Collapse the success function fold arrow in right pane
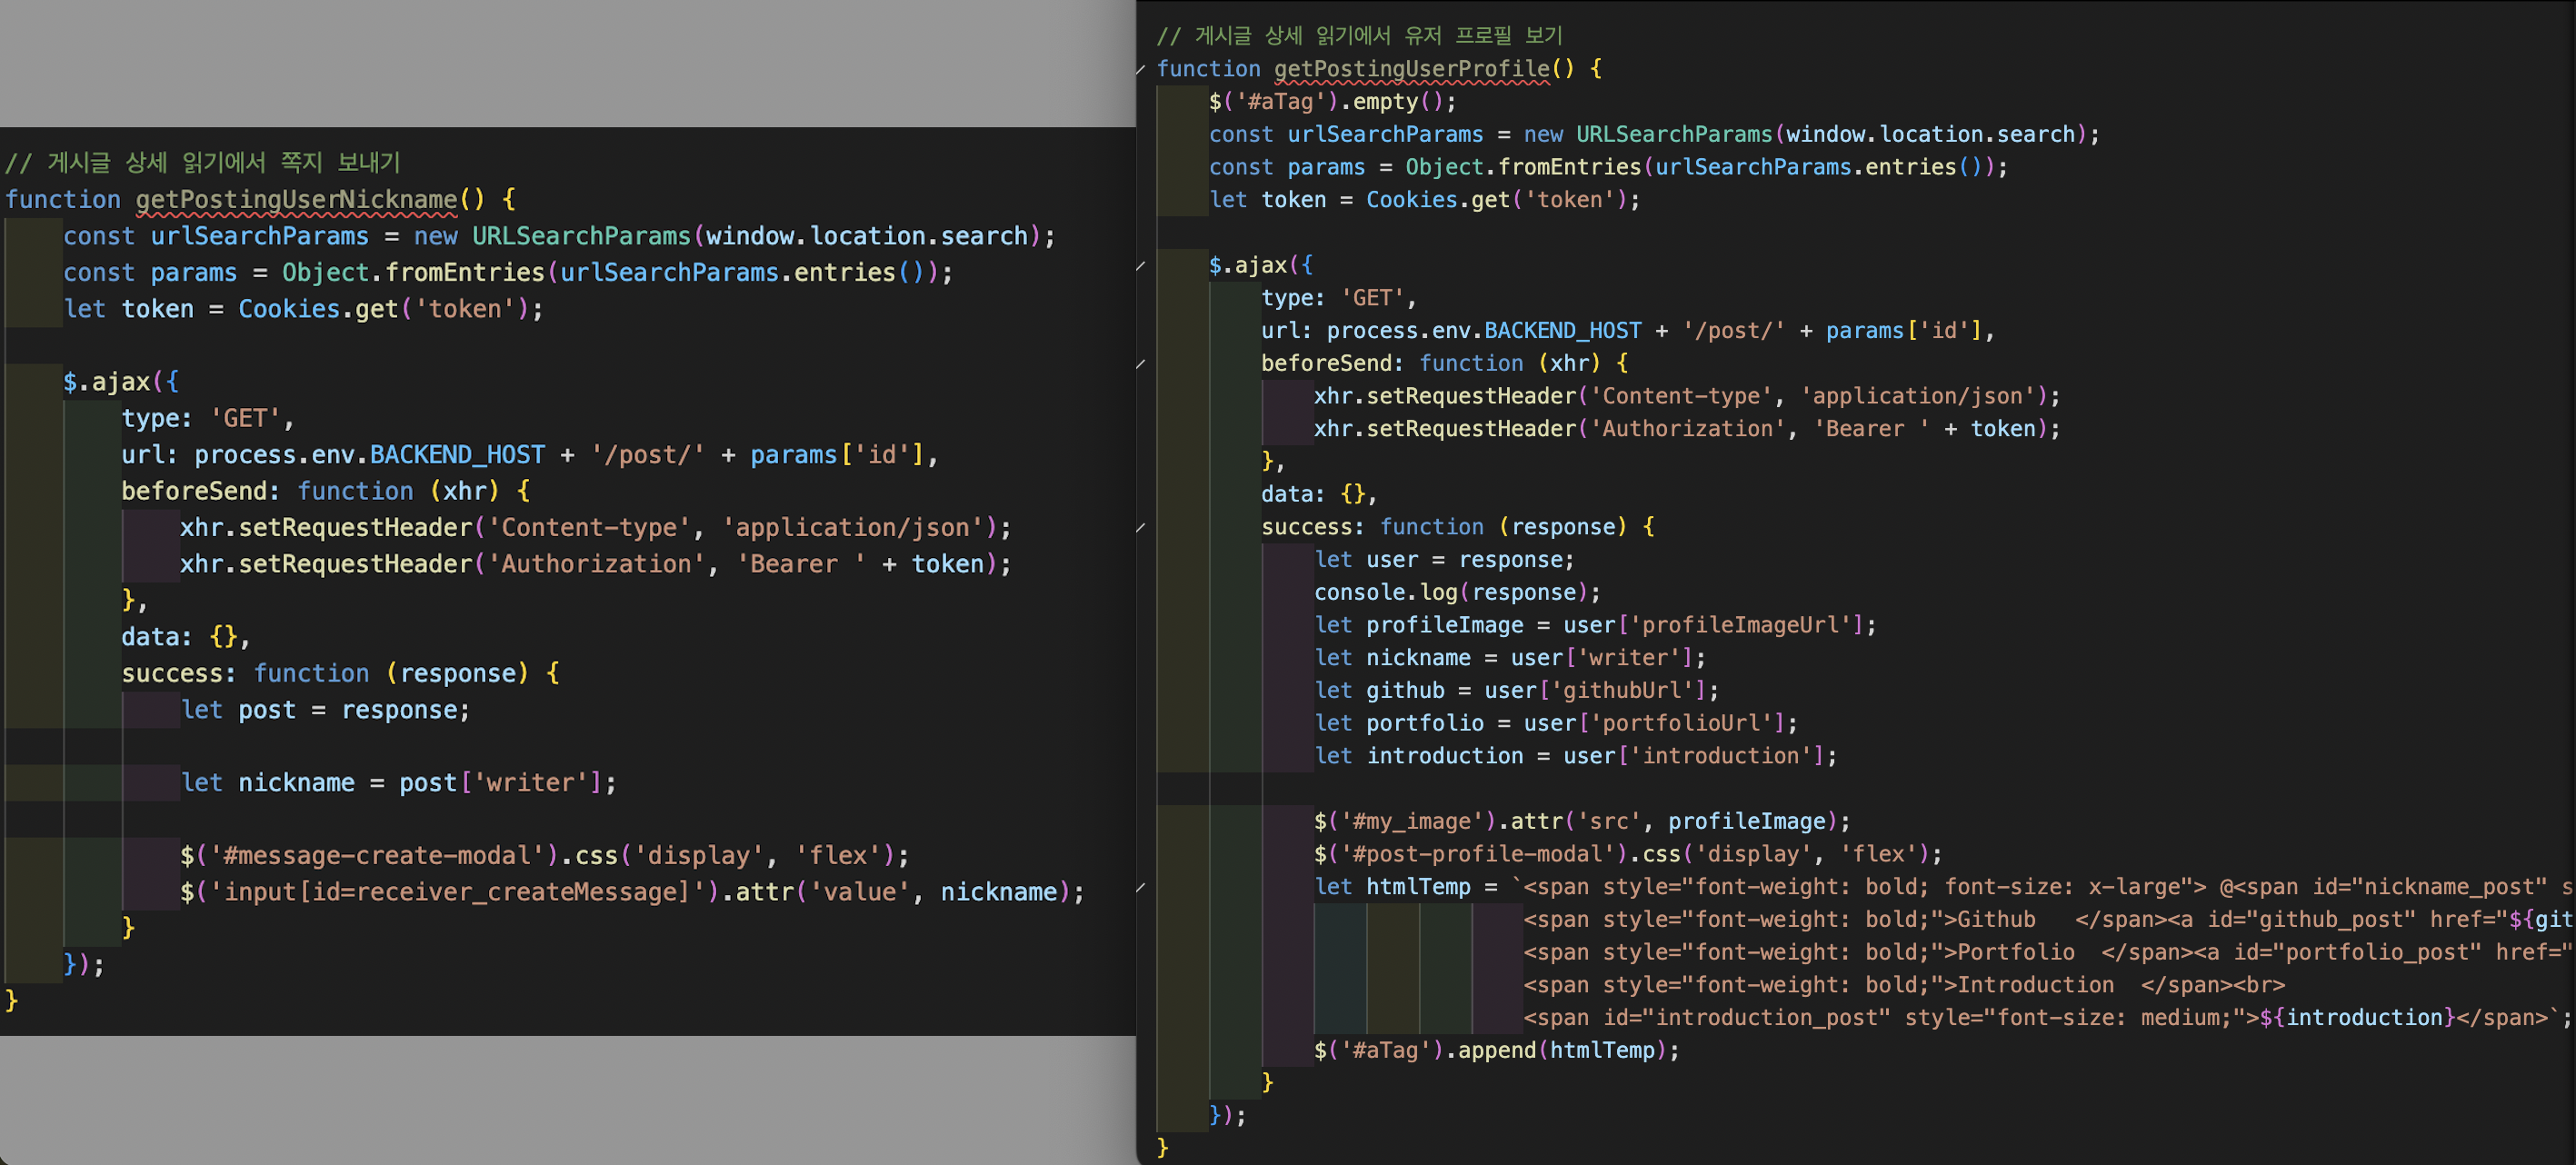 point(1141,527)
